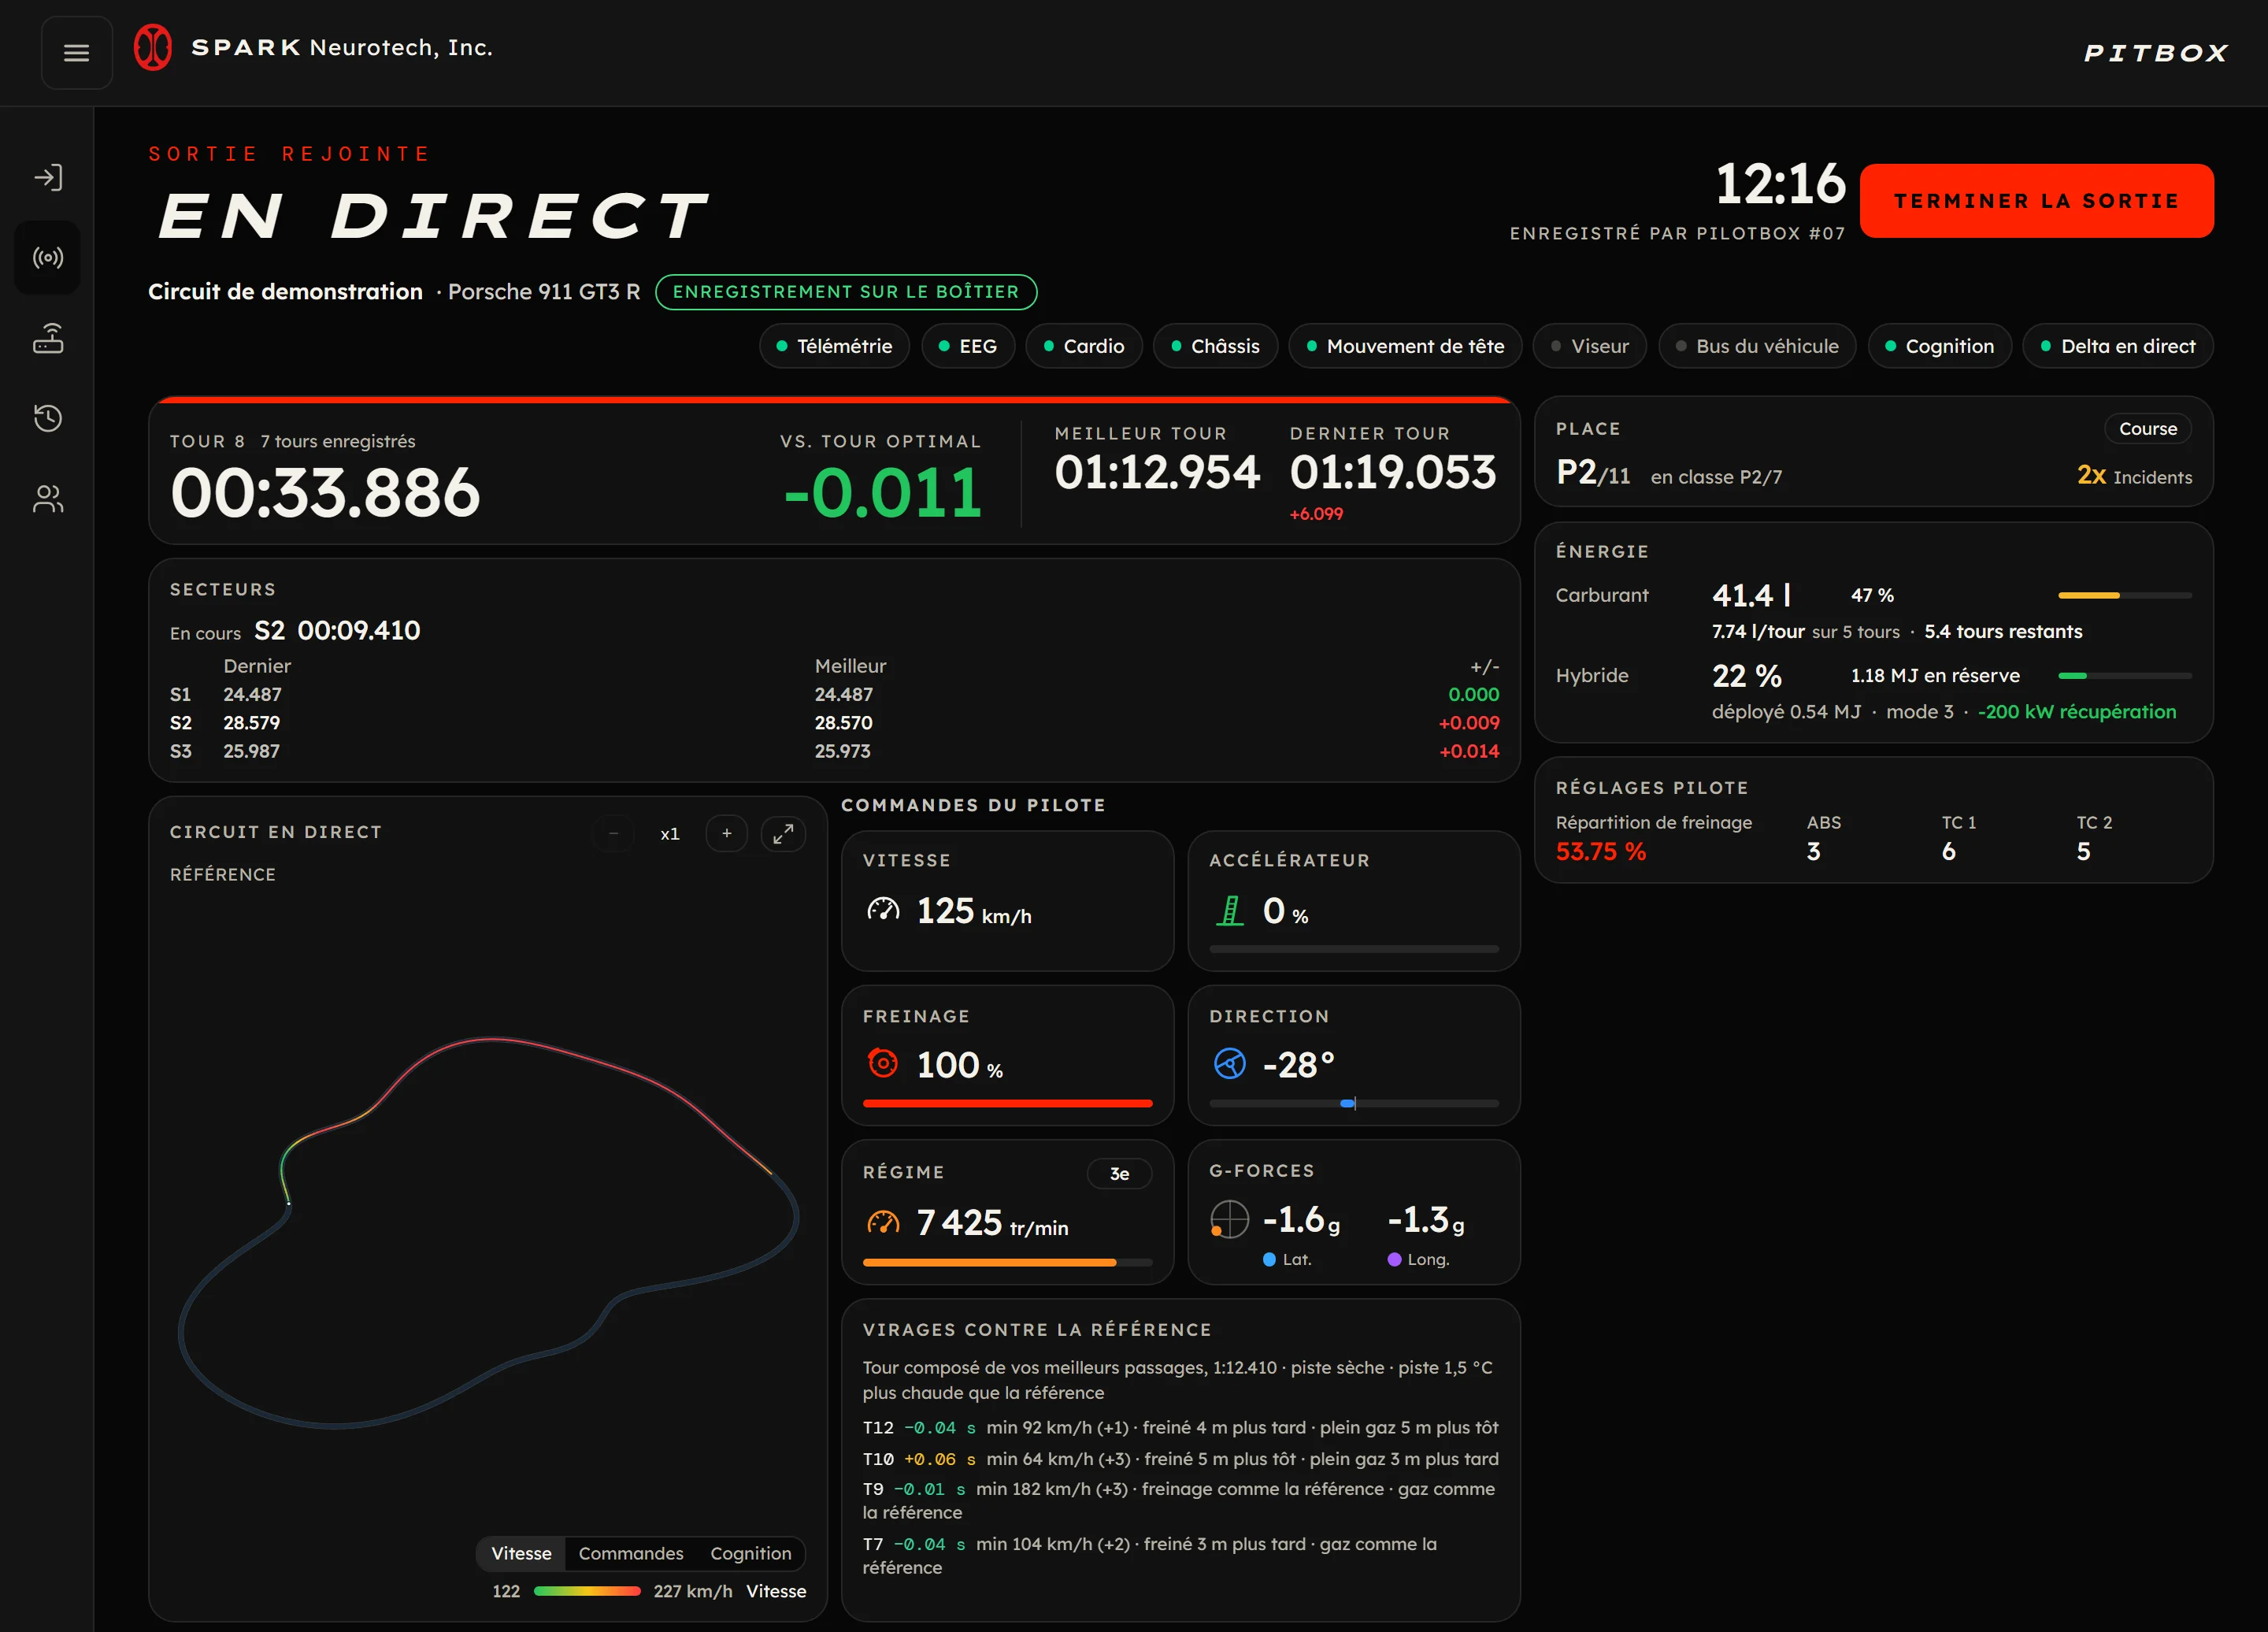Zoom out the live circuit map
The height and width of the screenshot is (1632, 2268).
[x=614, y=833]
